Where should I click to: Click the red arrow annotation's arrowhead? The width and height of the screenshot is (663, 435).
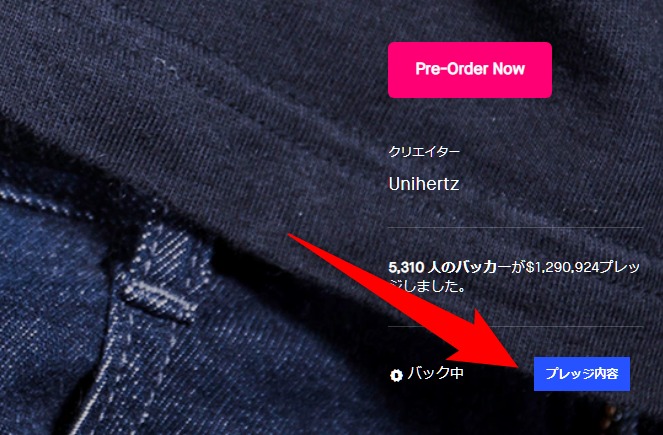490,342
